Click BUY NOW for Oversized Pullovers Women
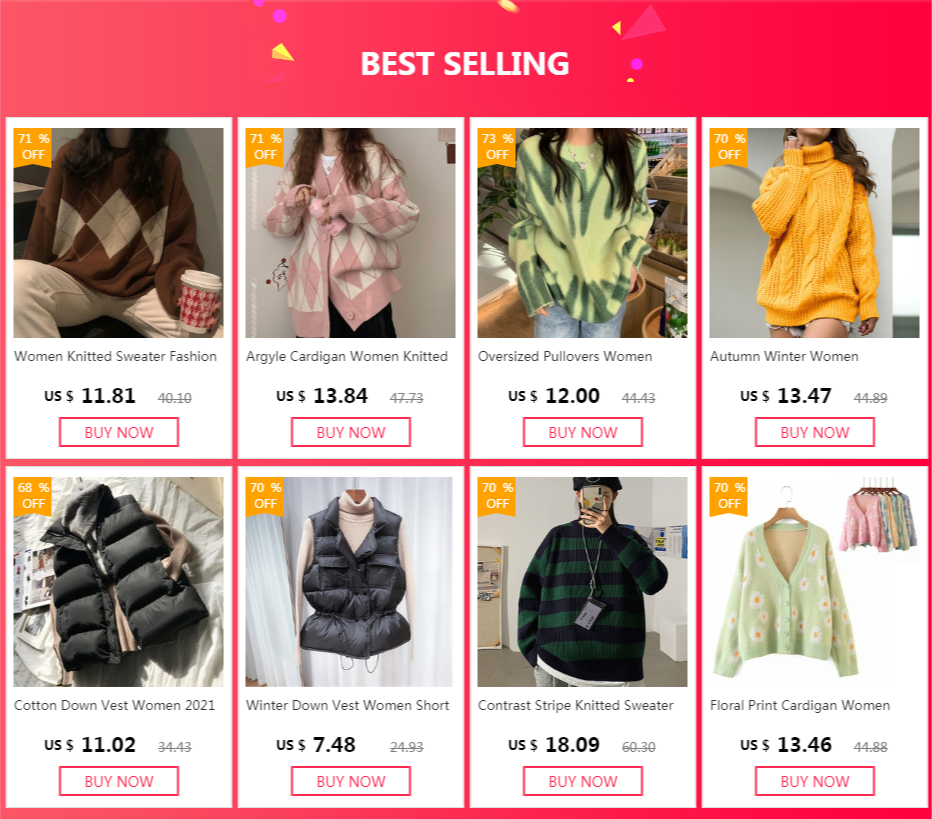Viewport: 932px width, 819px height. tap(583, 432)
